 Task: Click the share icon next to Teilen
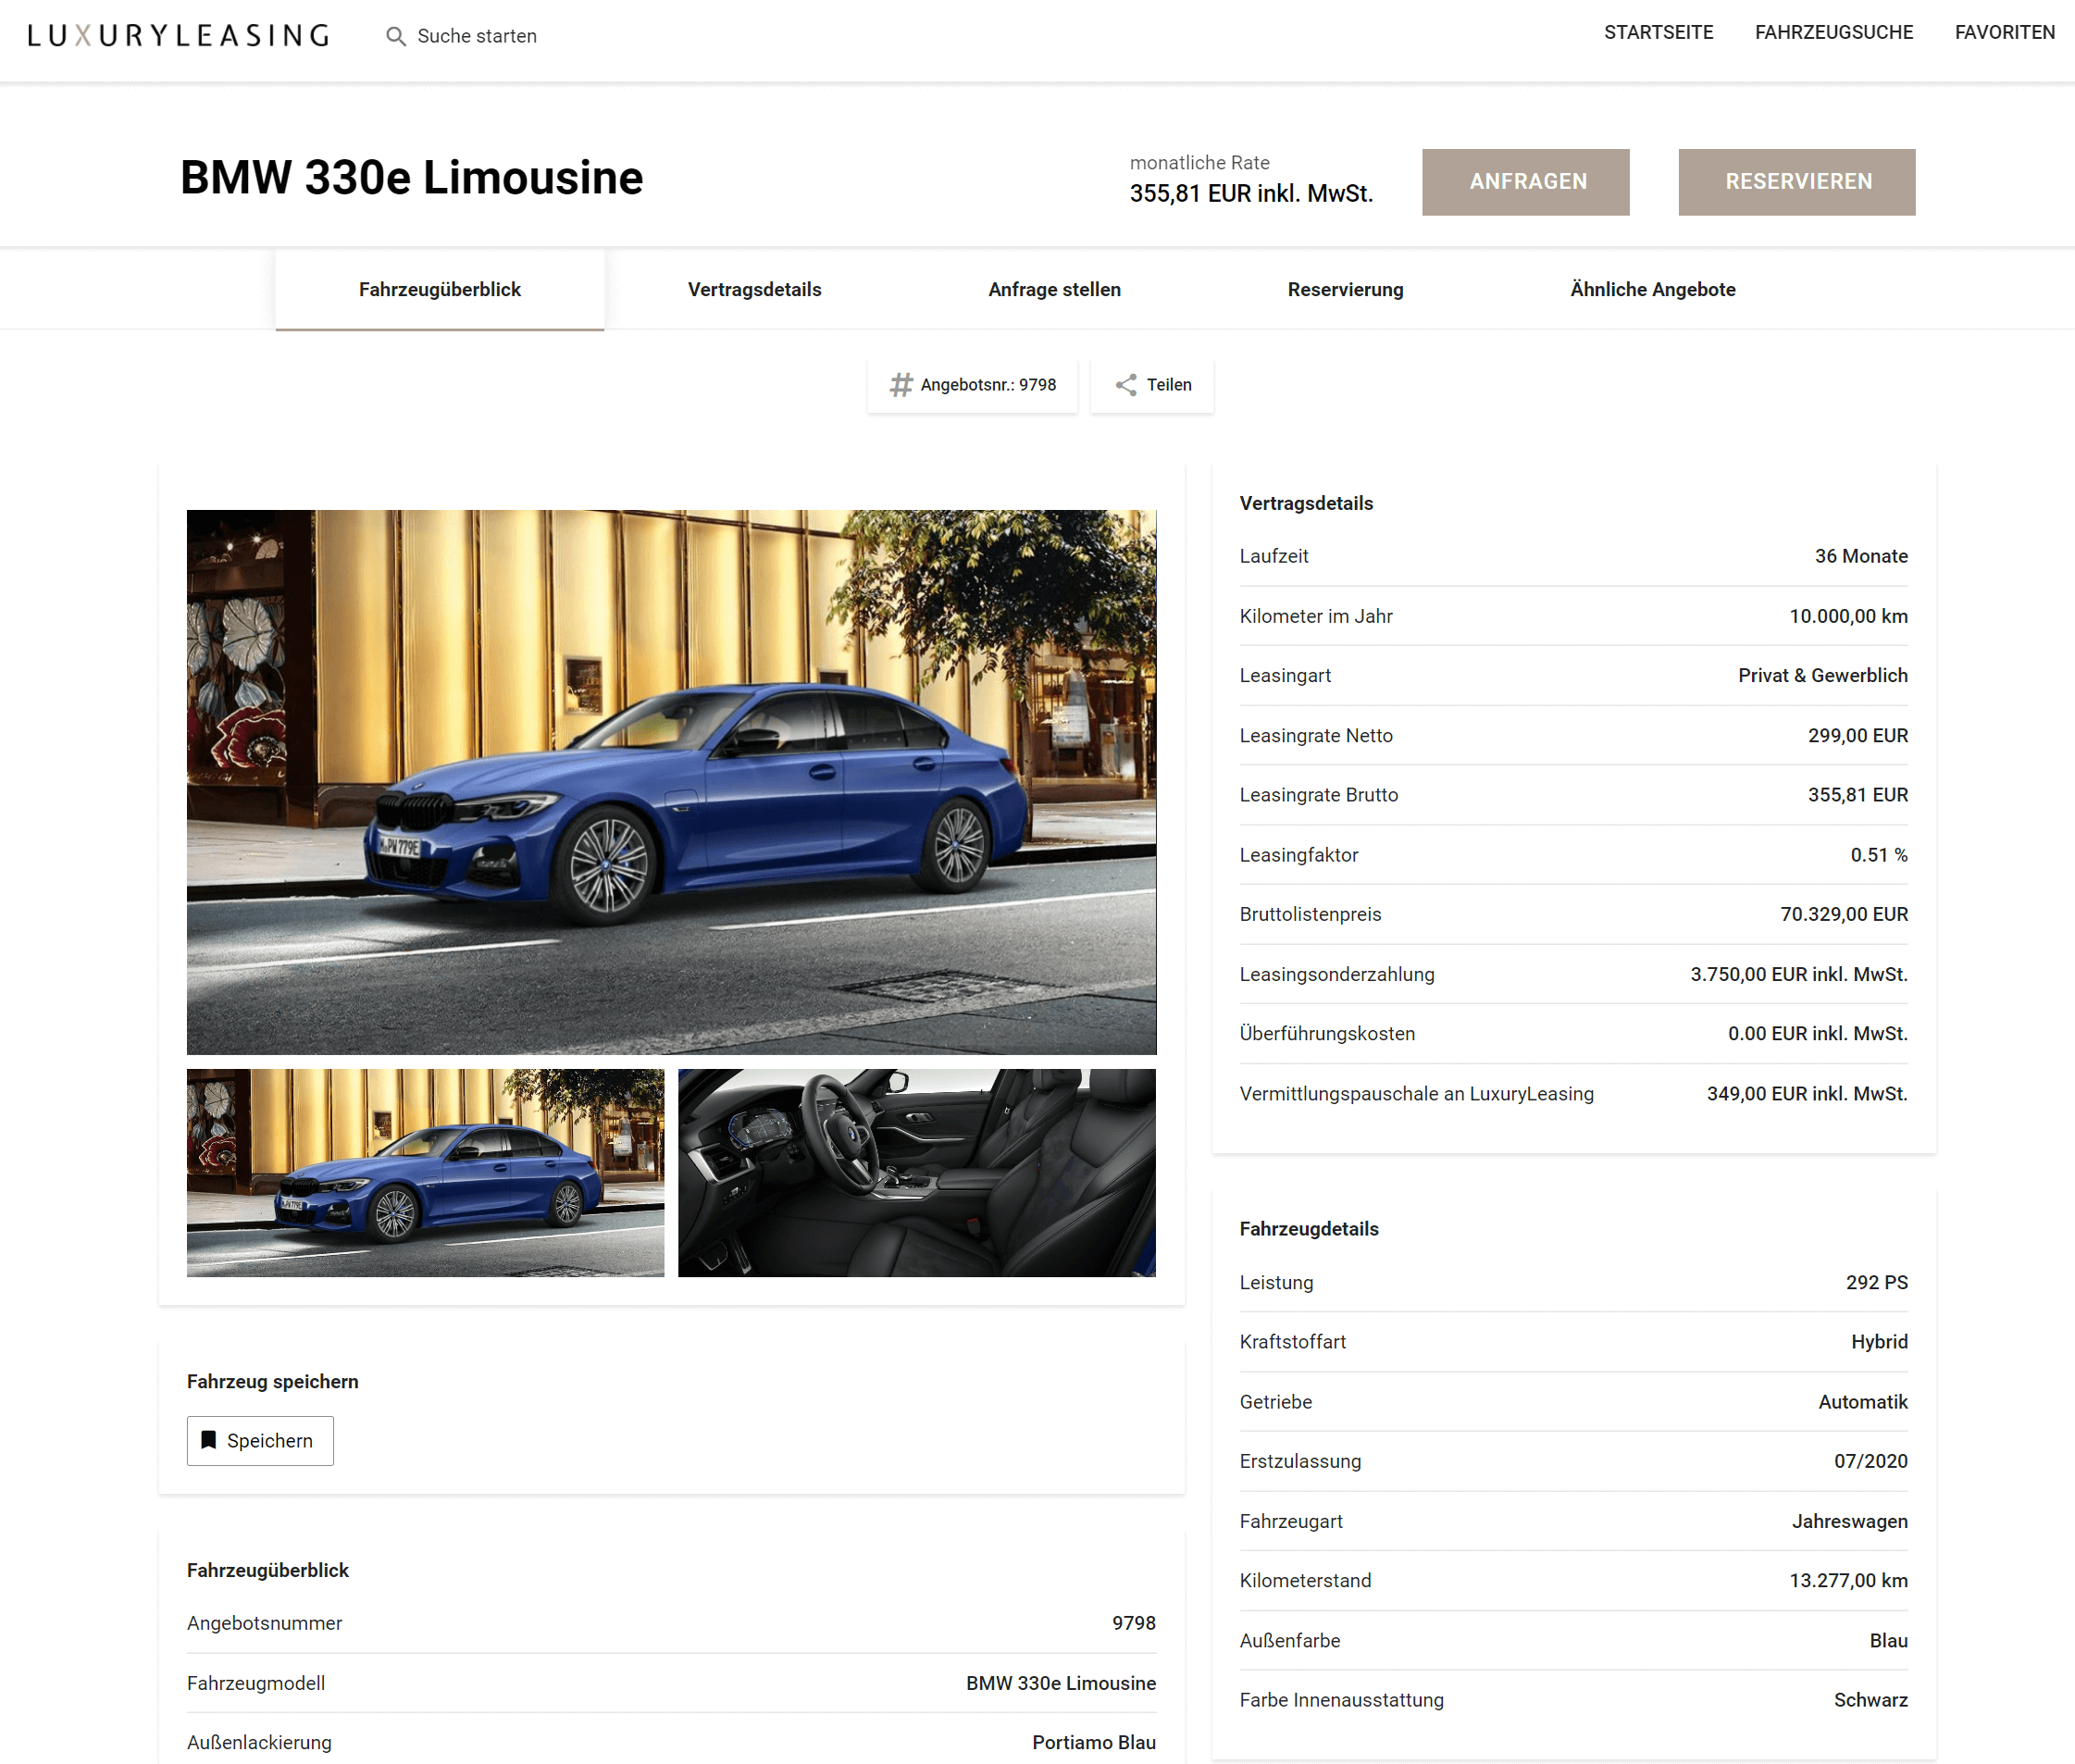click(1126, 385)
